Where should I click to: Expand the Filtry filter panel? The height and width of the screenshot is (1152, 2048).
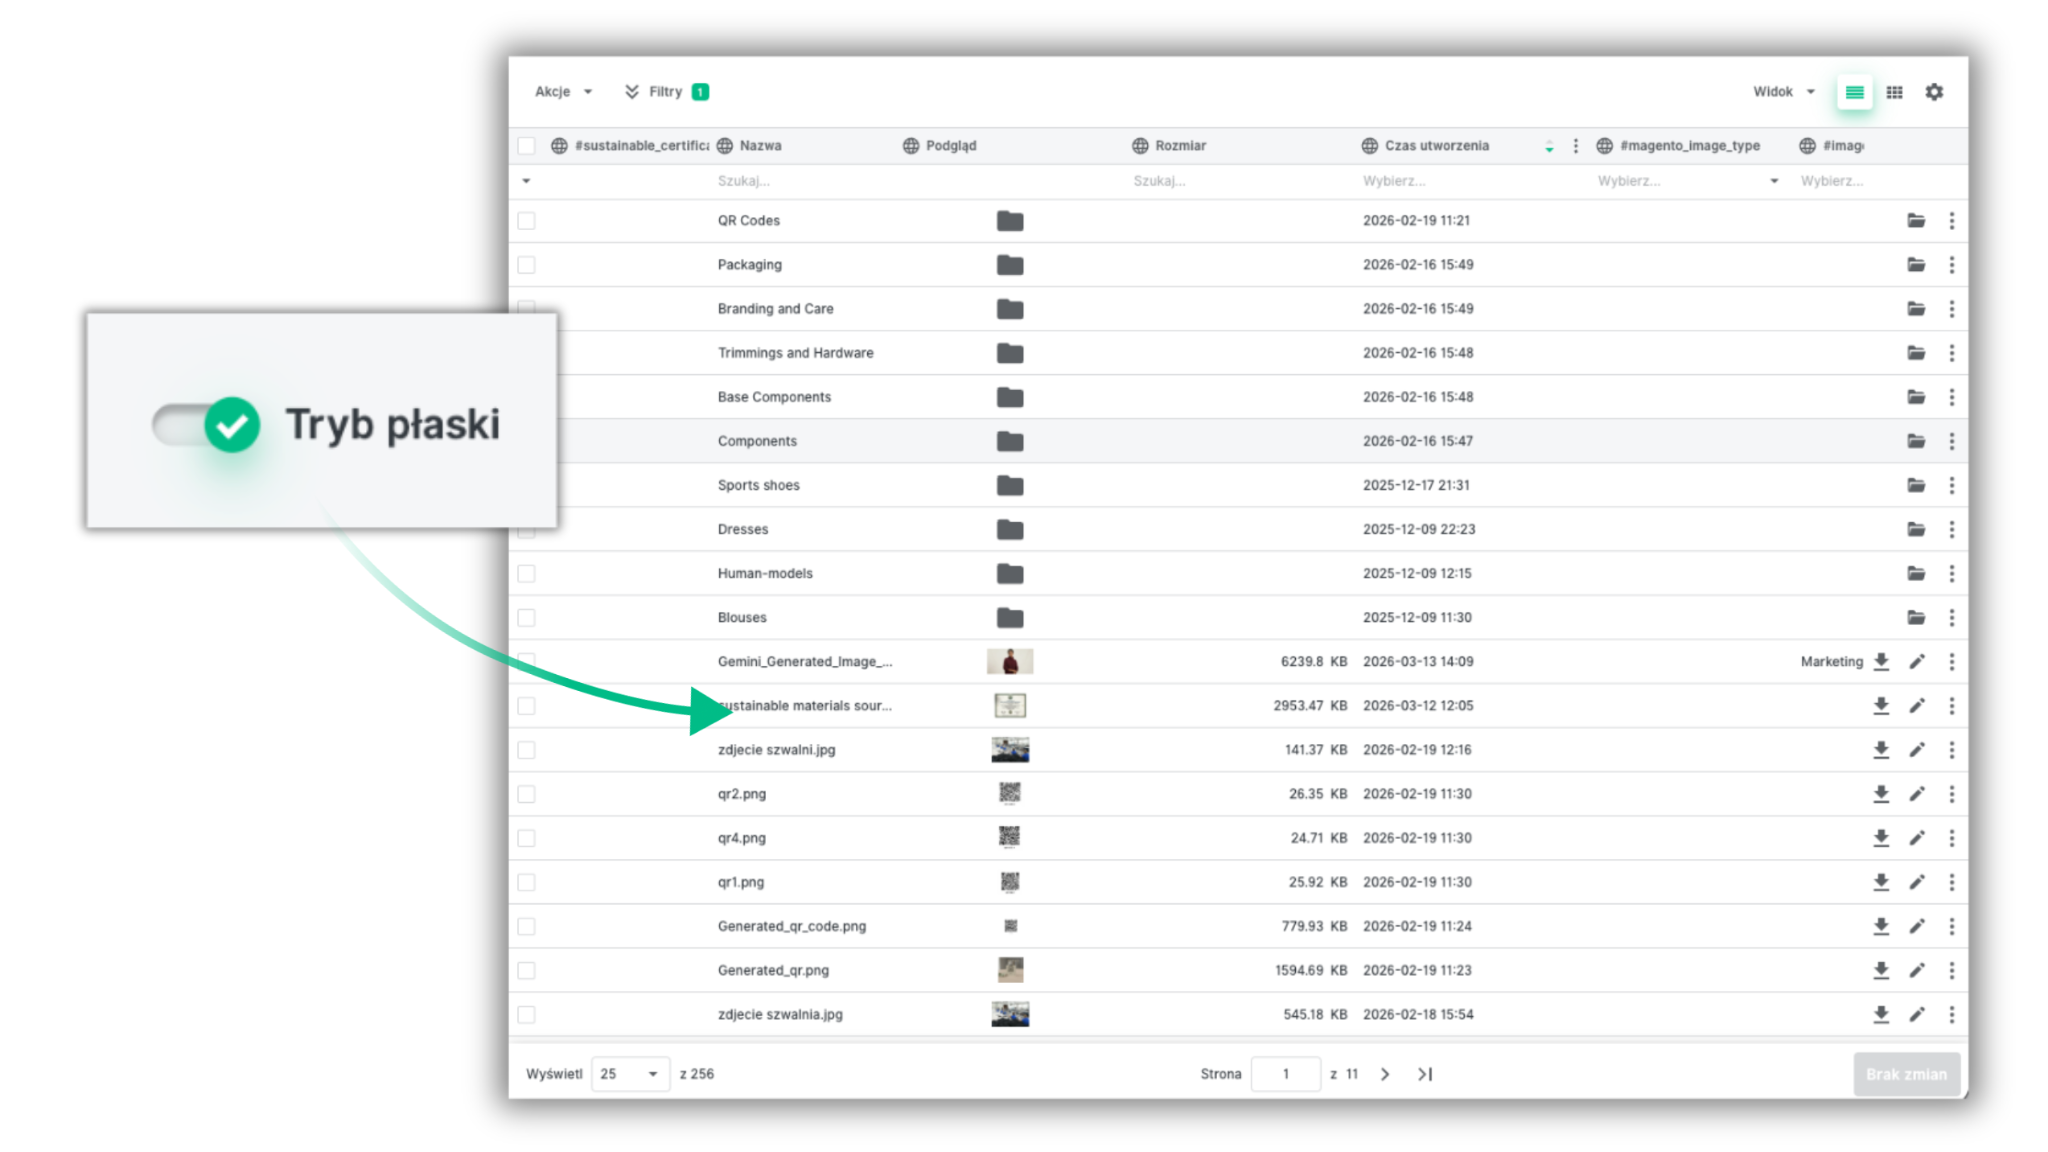tap(665, 92)
